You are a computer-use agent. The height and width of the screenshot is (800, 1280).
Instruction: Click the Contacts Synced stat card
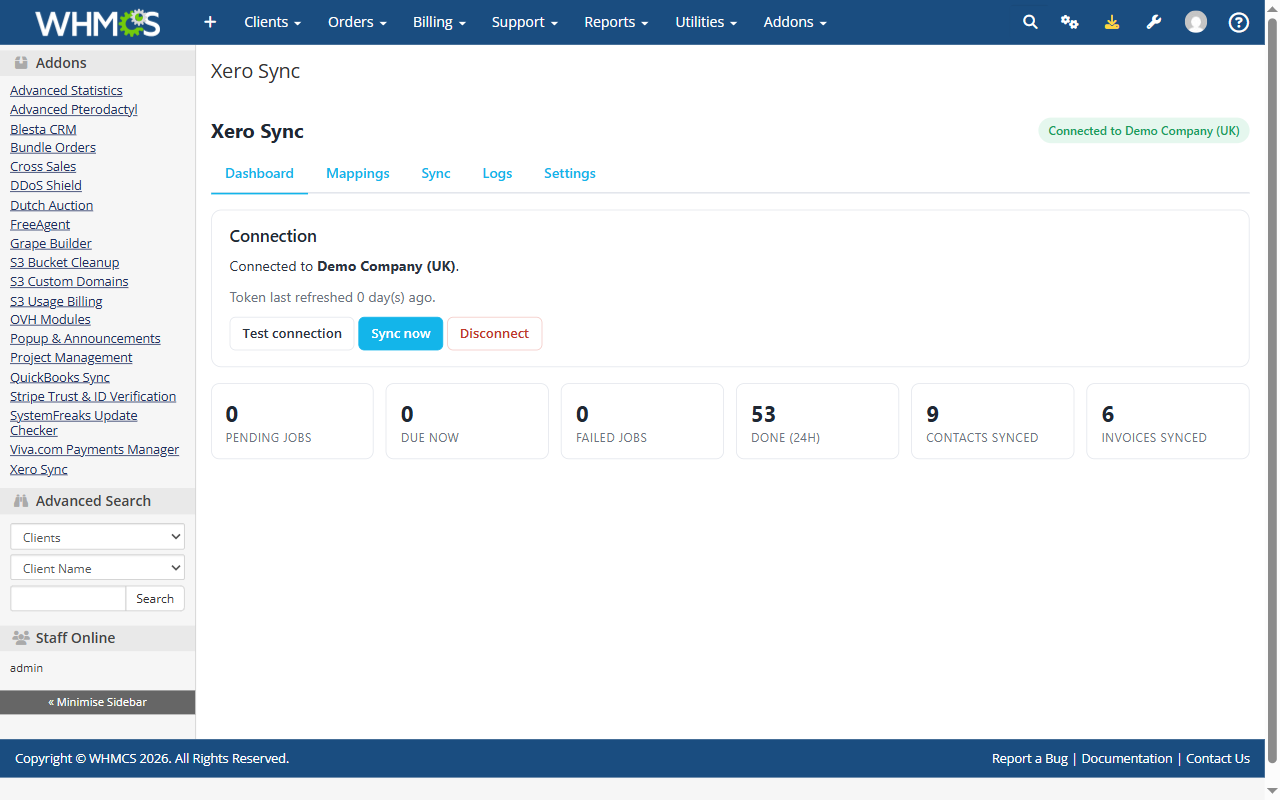point(993,421)
